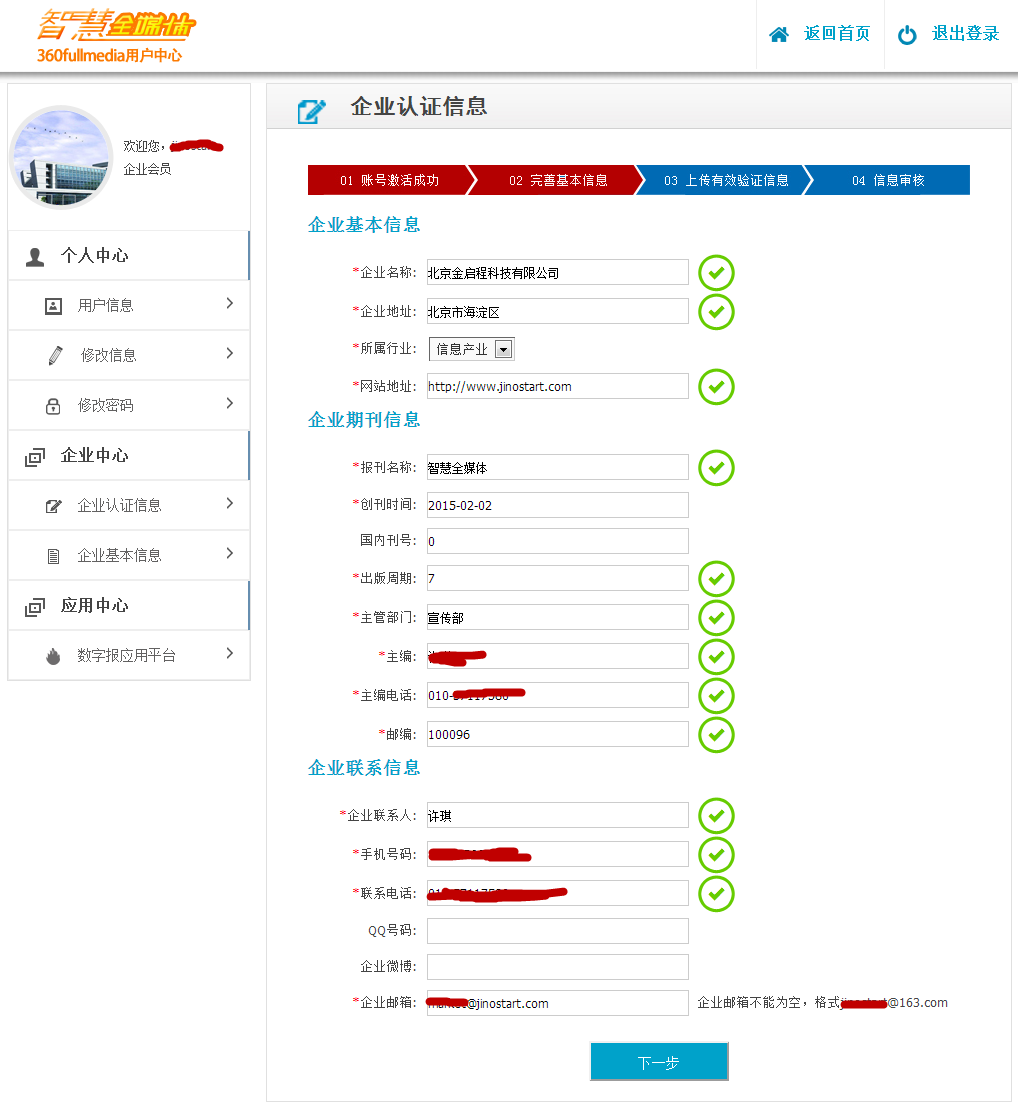Click the 企业中心 windows icon
1018x1110 pixels.
pos(35,457)
